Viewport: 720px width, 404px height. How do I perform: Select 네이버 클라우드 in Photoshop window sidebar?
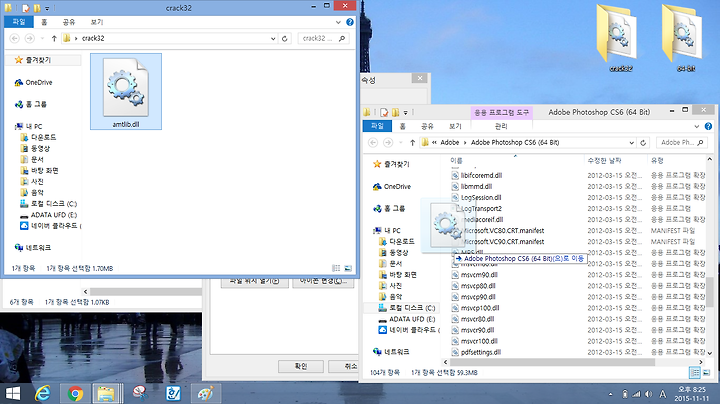pos(409,330)
